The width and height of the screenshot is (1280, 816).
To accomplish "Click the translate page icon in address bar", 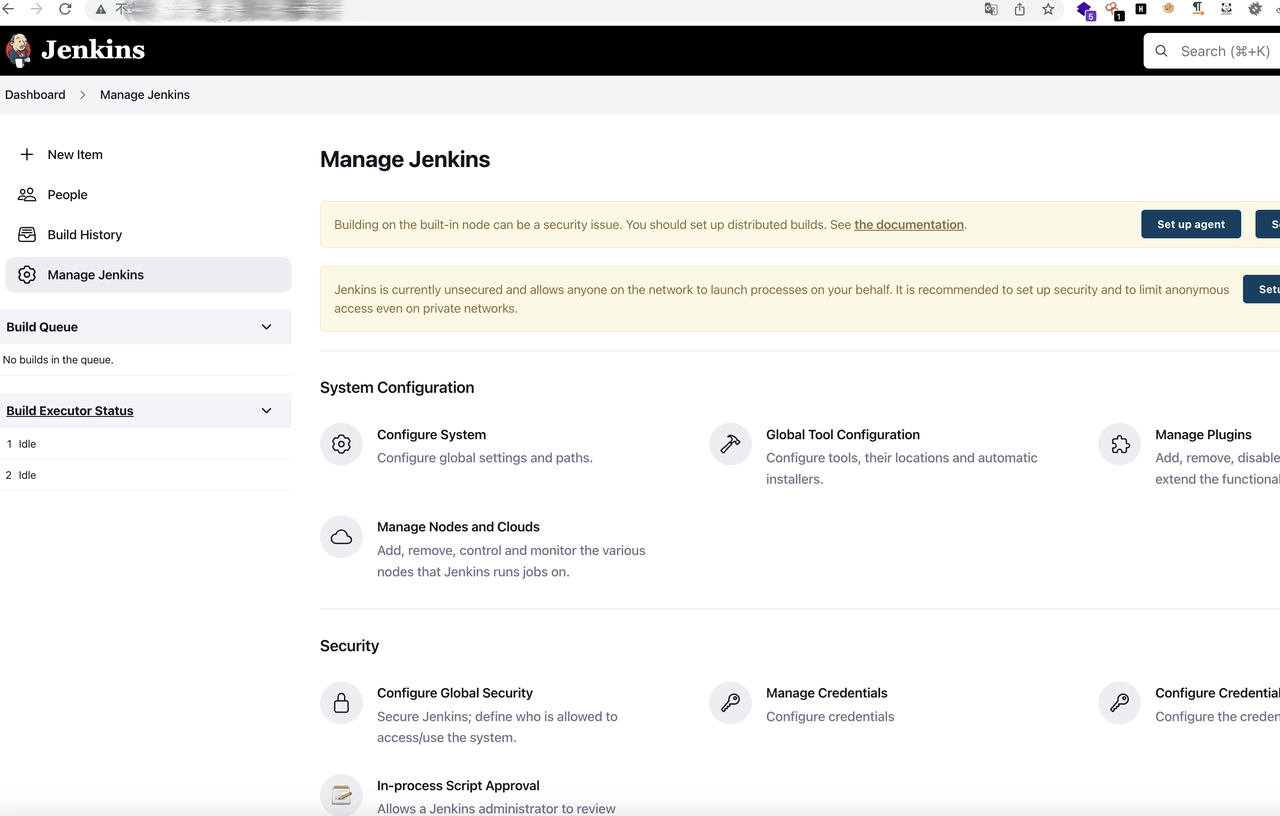I will click(x=991, y=9).
